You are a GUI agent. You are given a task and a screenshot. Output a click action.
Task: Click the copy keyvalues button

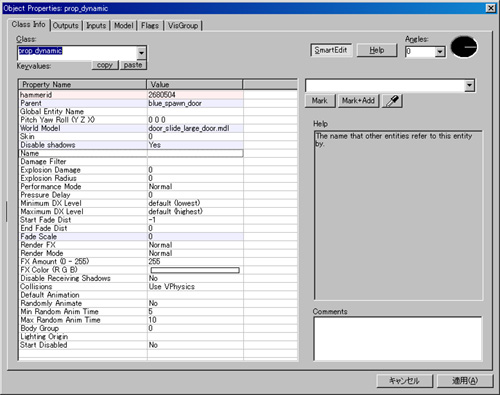coord(105,65)
